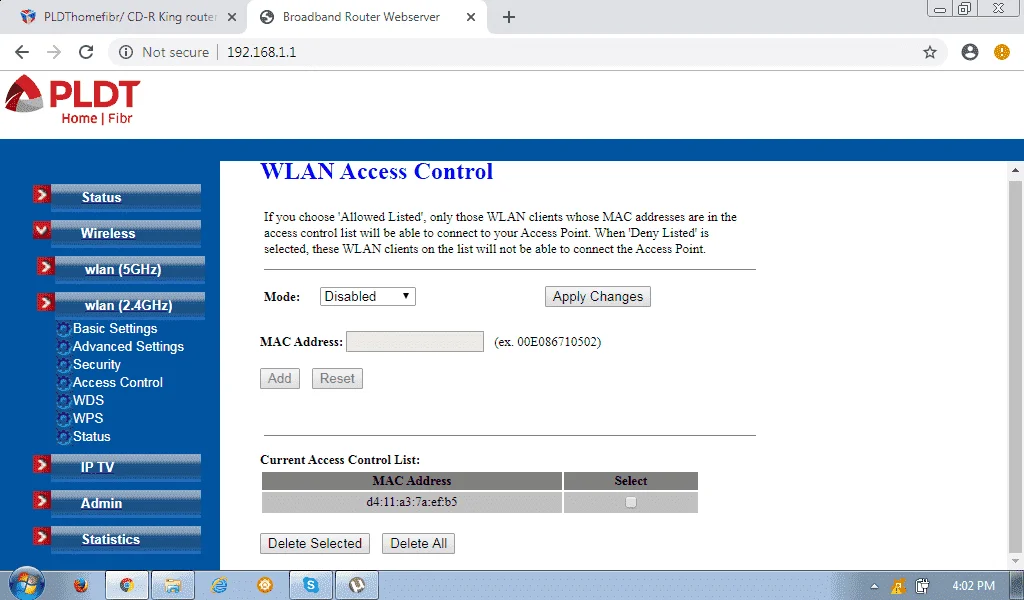Image resolution: width=1024 pixels, height=600 pixels.
Task: Expand the Admin arrow icon
Action: (42, 500)
